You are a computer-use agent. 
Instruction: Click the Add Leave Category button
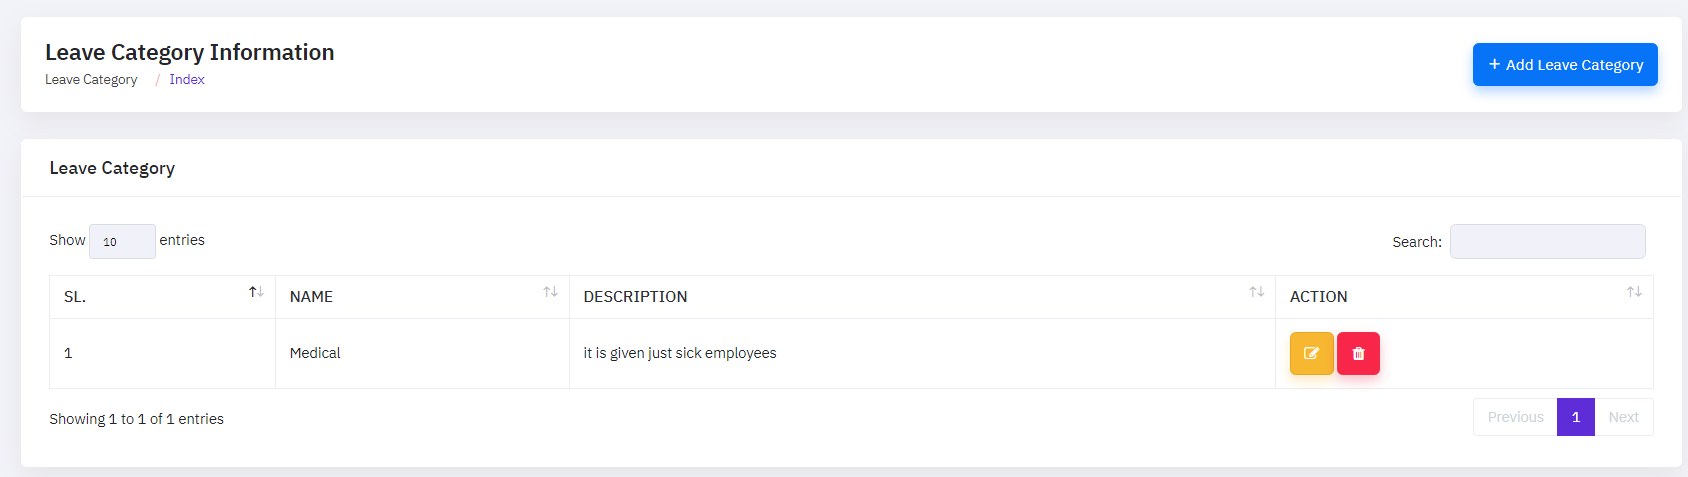[x=1564, y=64]
